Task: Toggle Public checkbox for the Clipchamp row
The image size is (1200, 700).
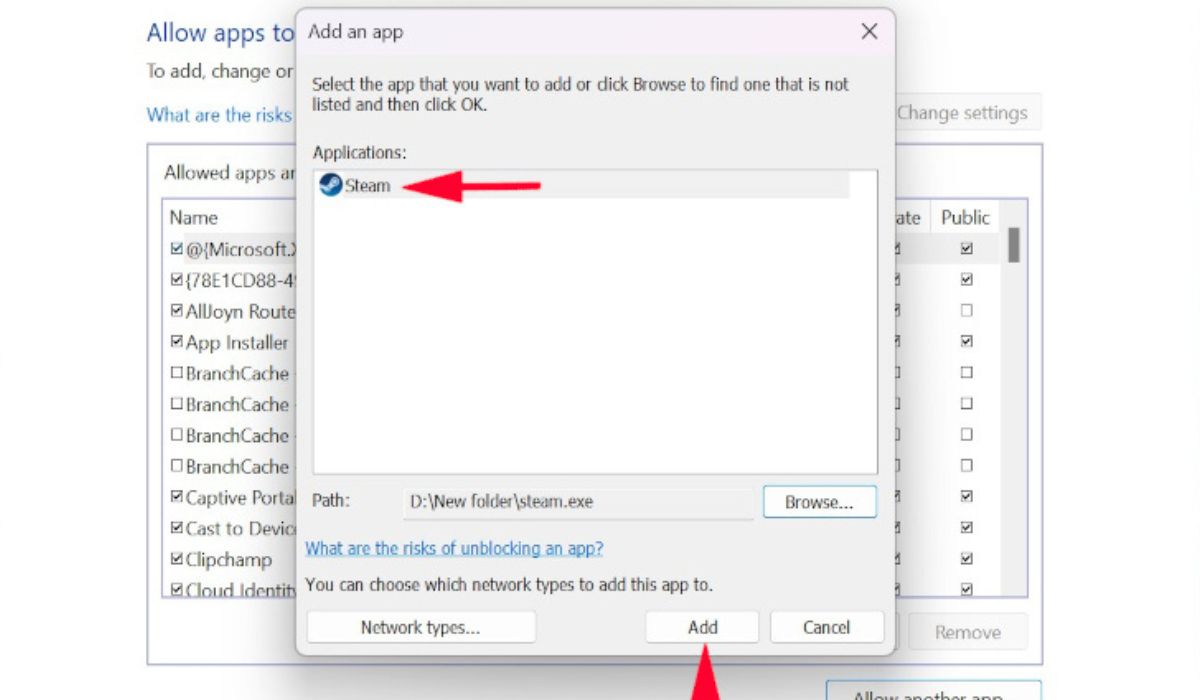Action: point(966,559)
